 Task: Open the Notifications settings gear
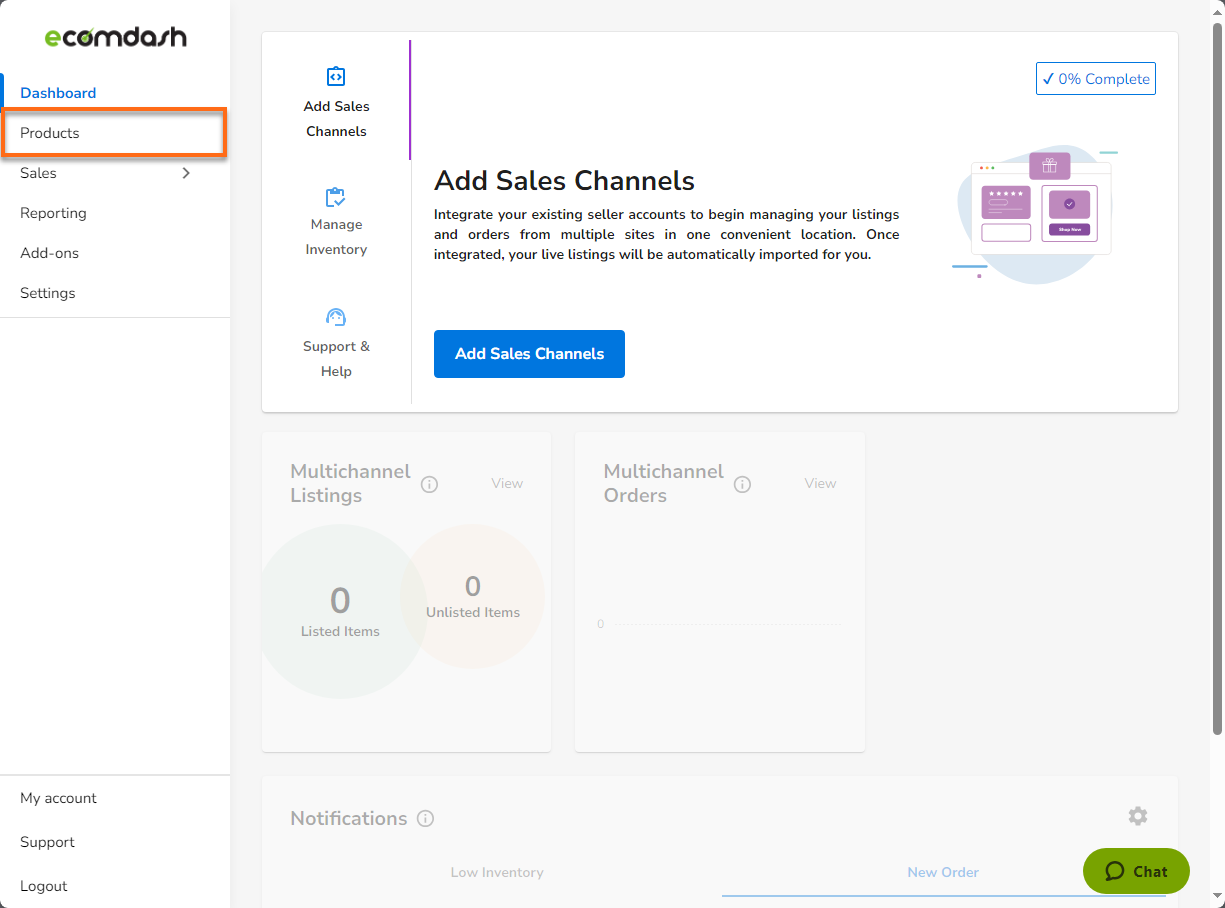[x=1137, y=816]
